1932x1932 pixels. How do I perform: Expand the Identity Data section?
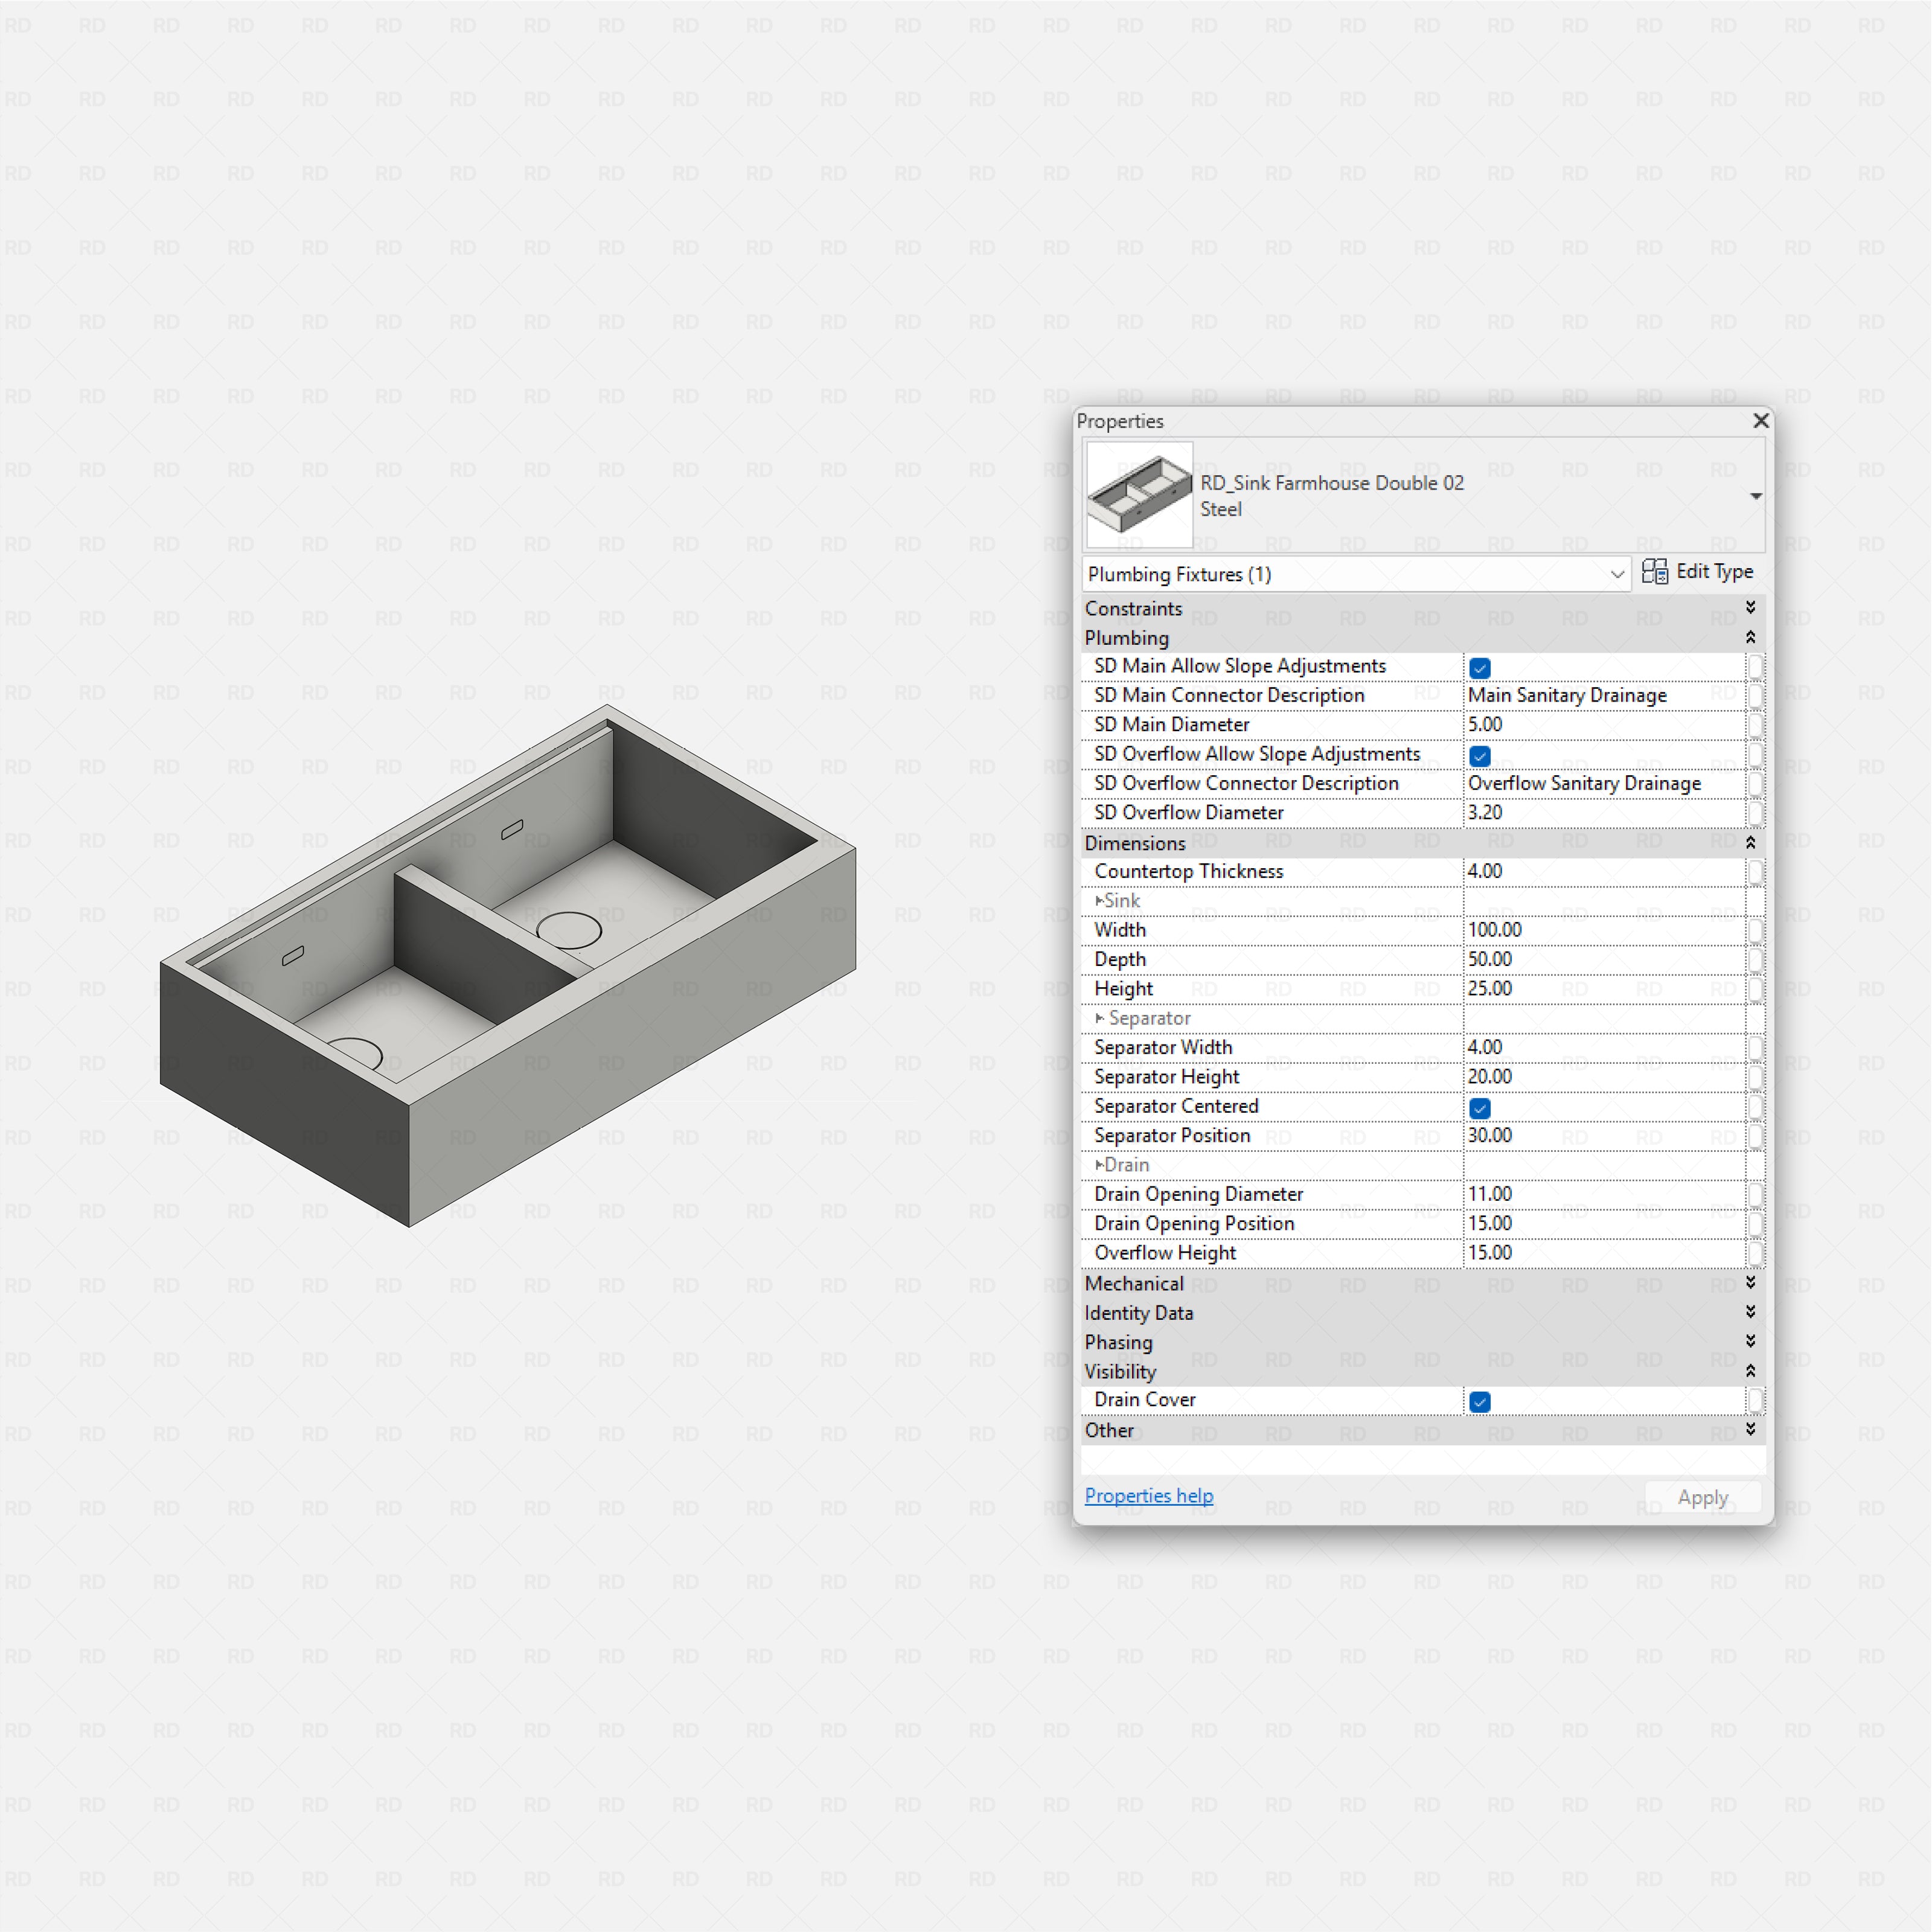coord(1751,1312)
